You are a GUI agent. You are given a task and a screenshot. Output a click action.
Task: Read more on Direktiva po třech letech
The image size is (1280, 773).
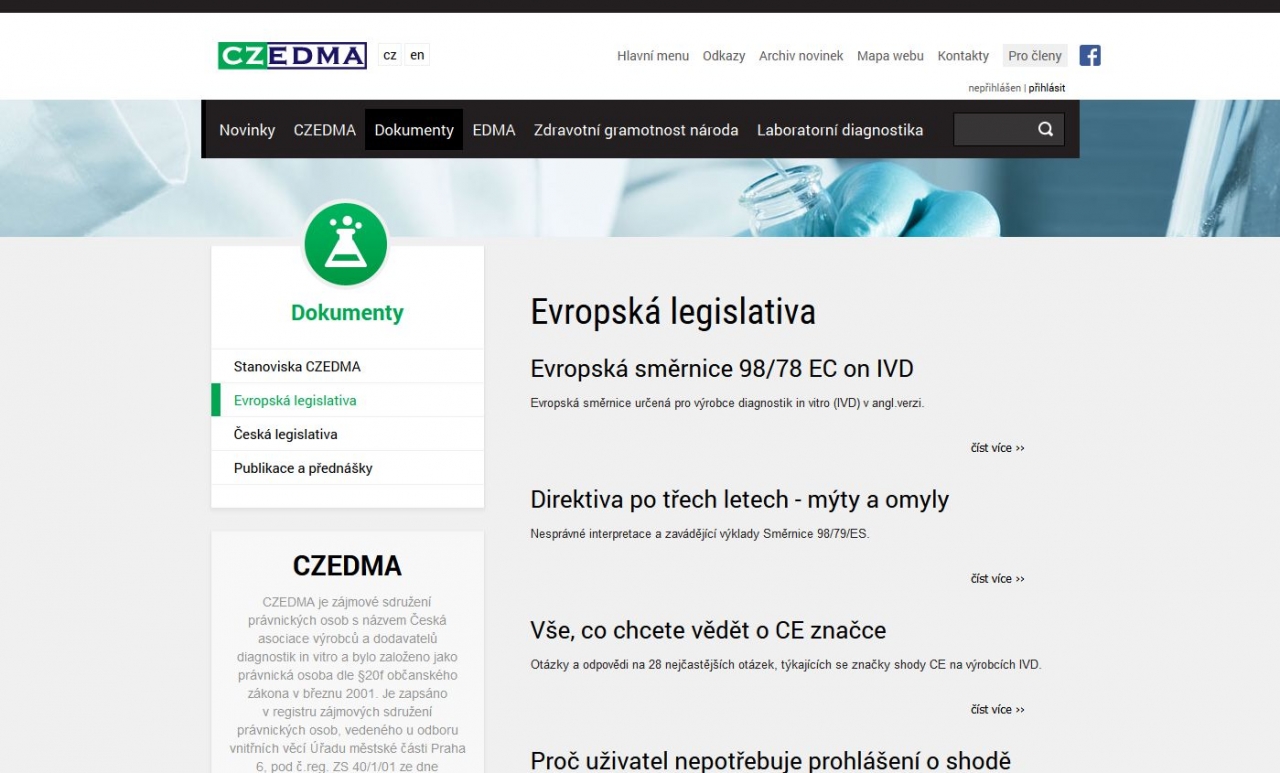(x=997, y=579)
